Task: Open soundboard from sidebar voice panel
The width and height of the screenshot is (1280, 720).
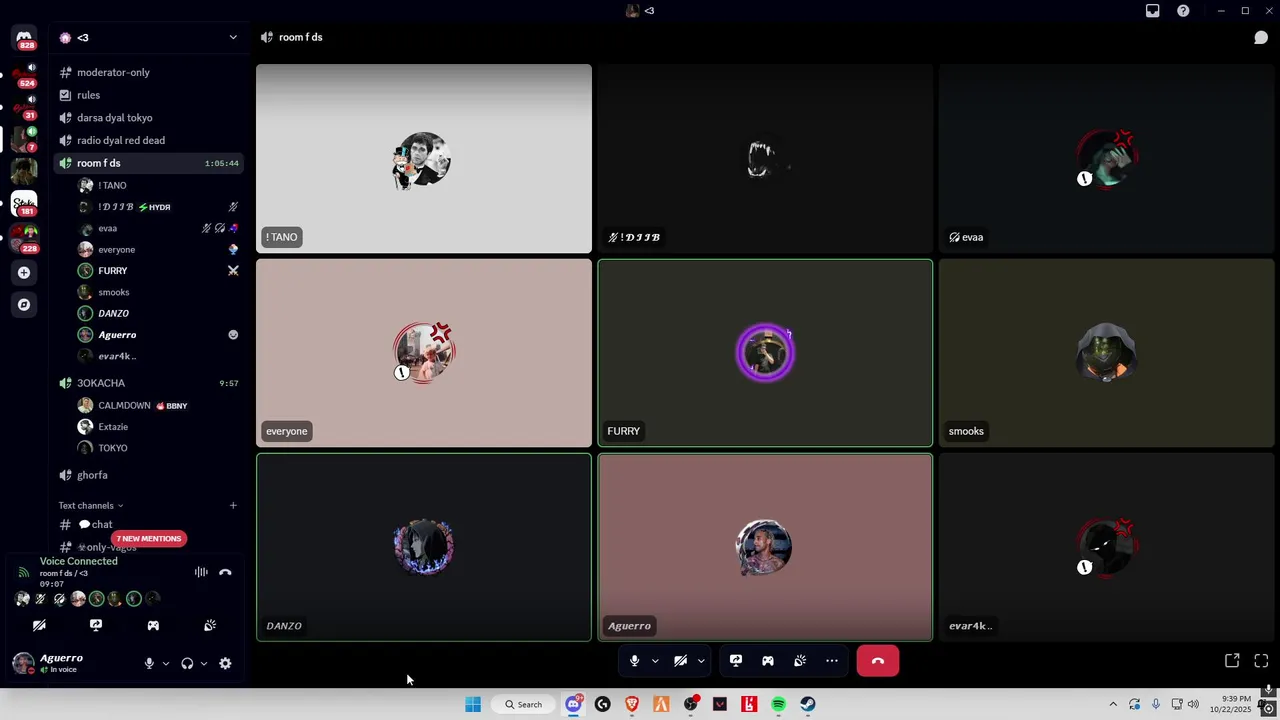Action: [210, 625]
